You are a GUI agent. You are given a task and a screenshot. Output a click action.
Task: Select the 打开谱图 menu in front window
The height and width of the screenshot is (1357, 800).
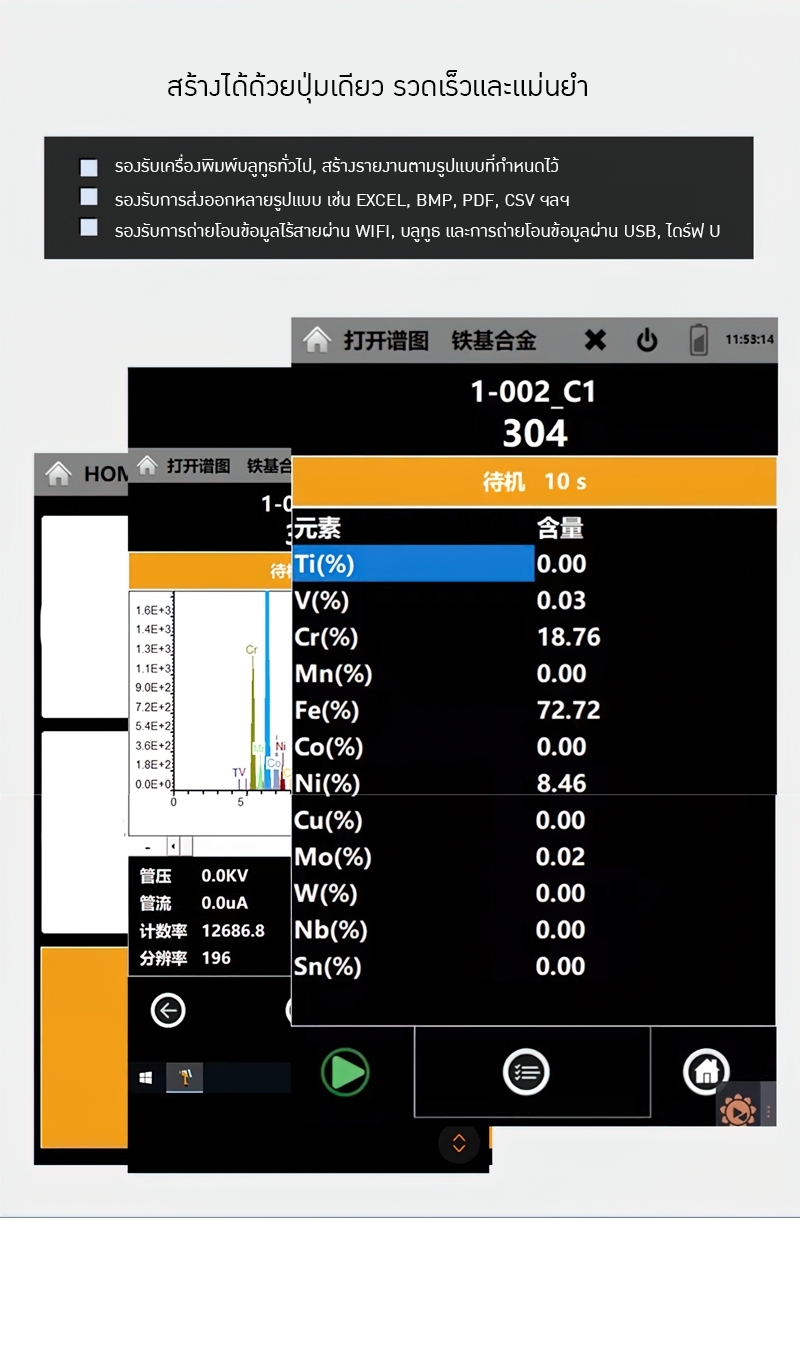[x=386, y=341]
